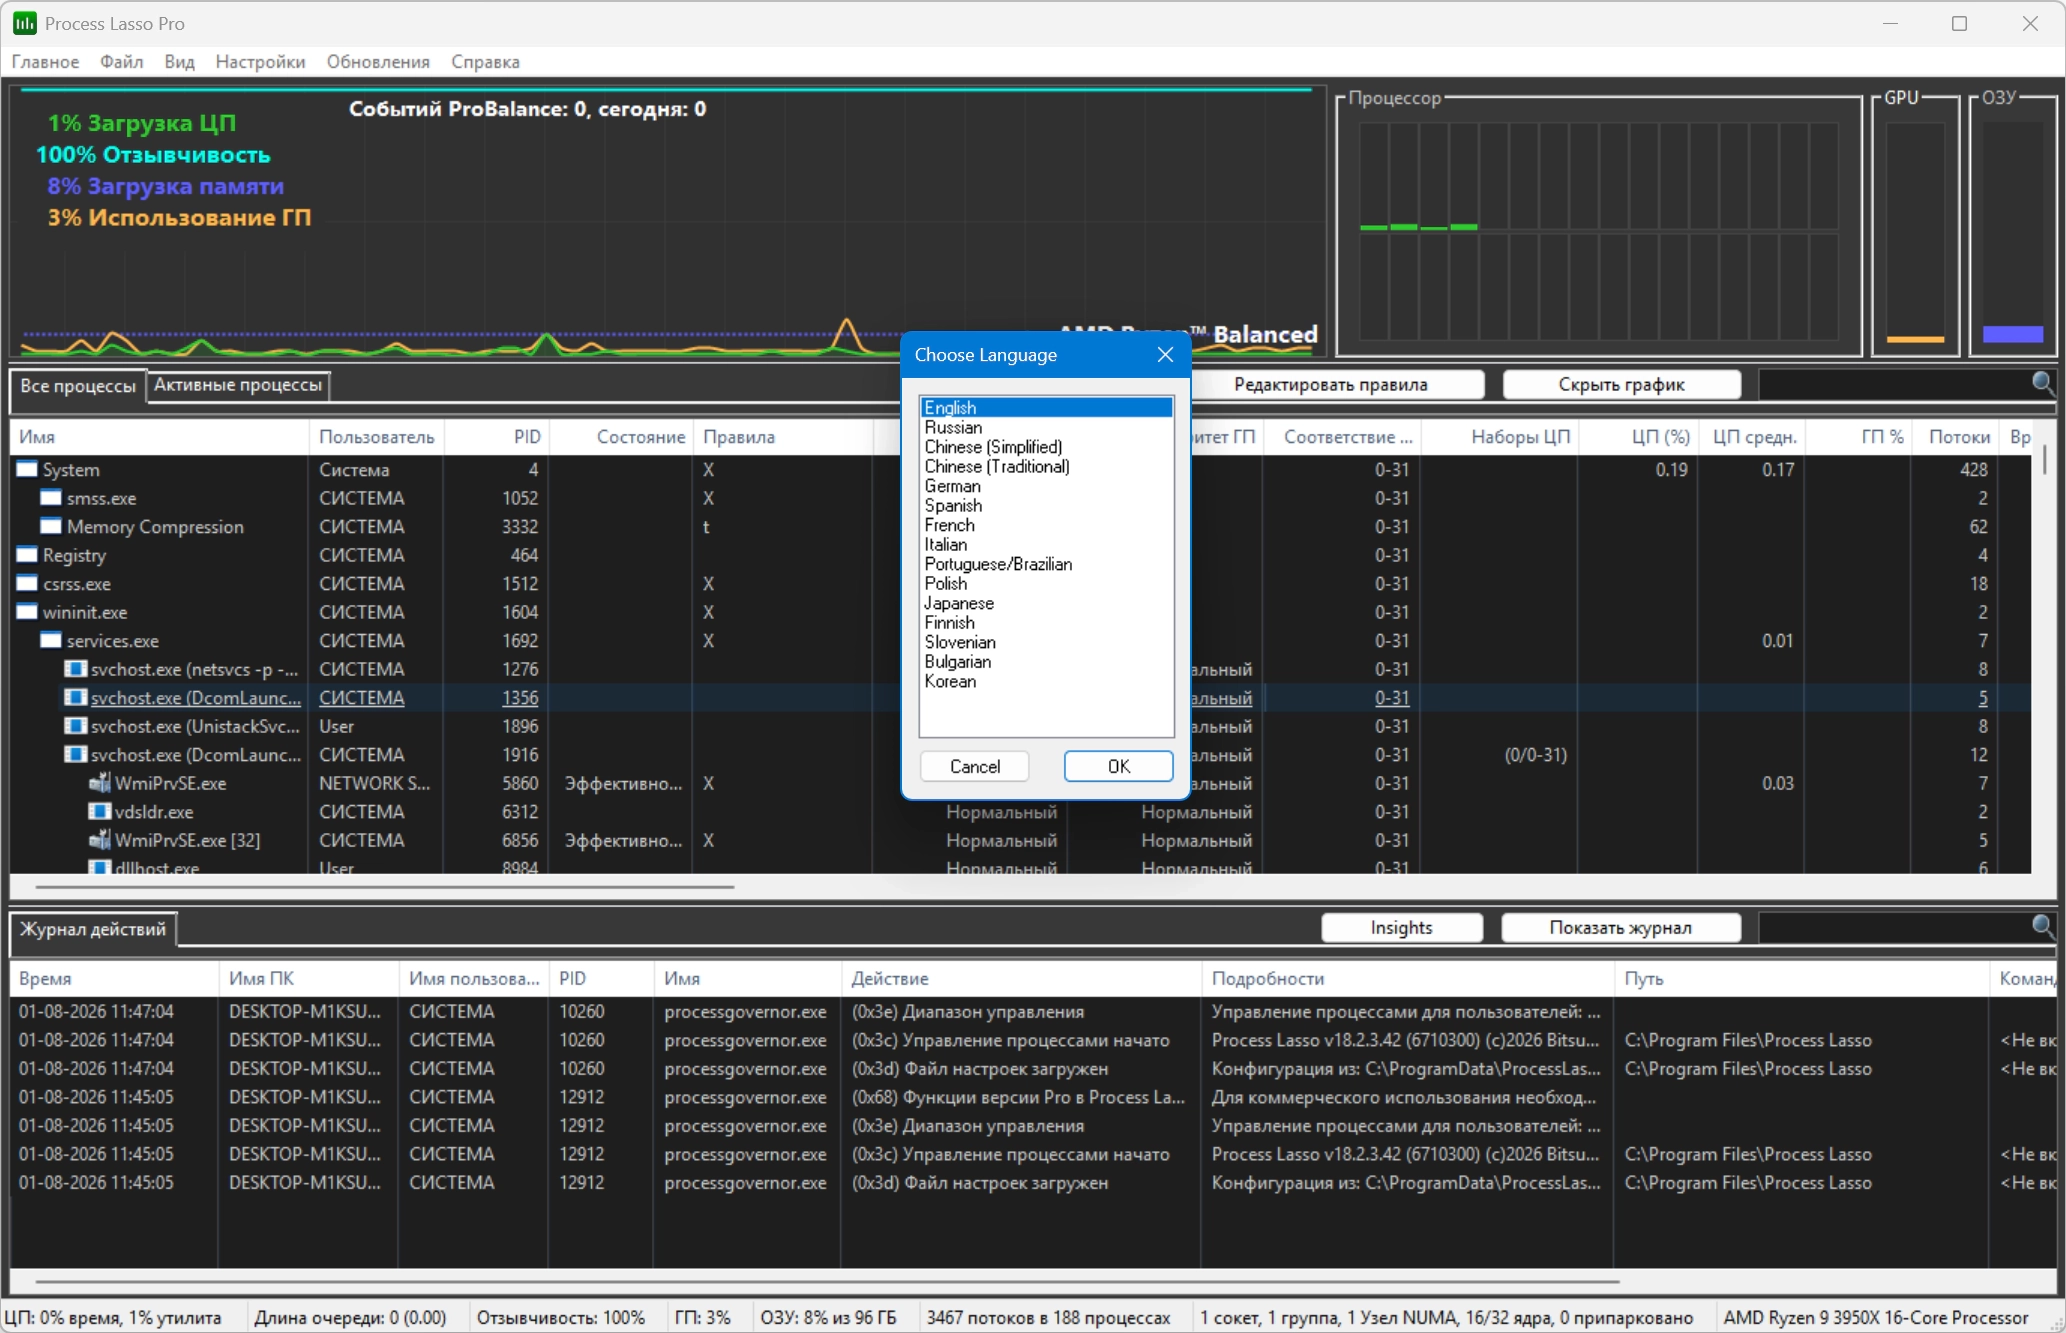Select French in language list
The width and height of the screenshot is (2066, 1333).
[1046, 525]
